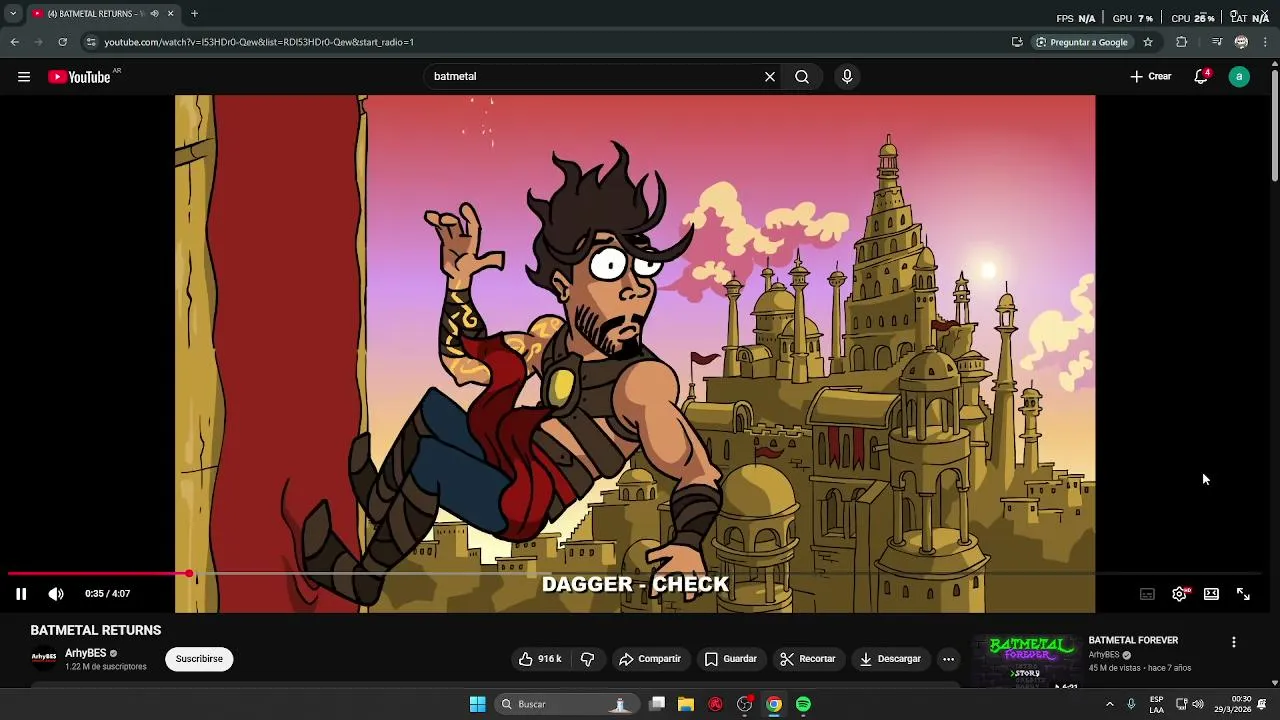Like the video with 916 k
The image size is (1280, 720).
(540, 659)
